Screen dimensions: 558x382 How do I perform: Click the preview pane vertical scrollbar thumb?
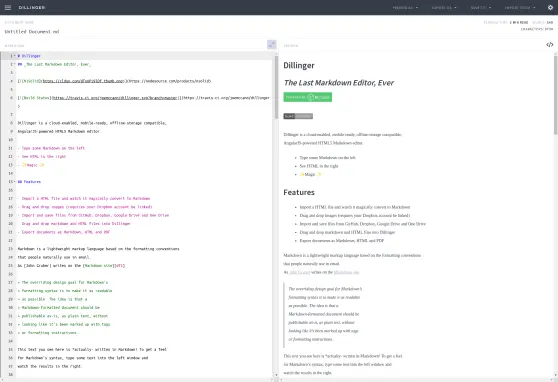(556, 95)
